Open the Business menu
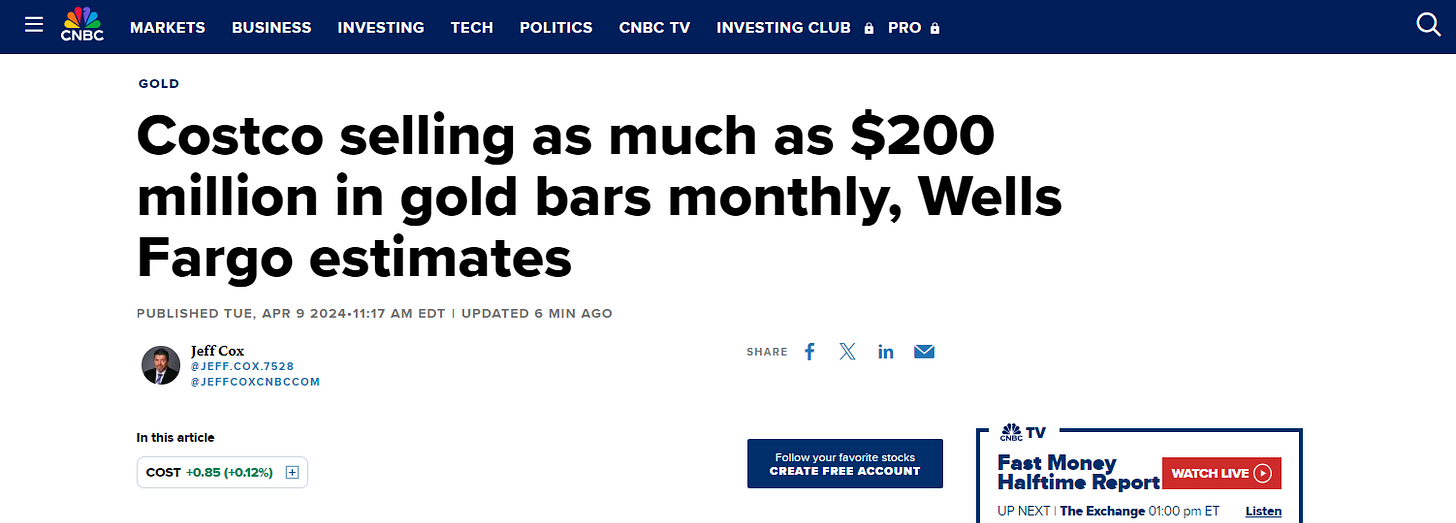Viewport: 1456px width, 523px height. tap(271, 28)
